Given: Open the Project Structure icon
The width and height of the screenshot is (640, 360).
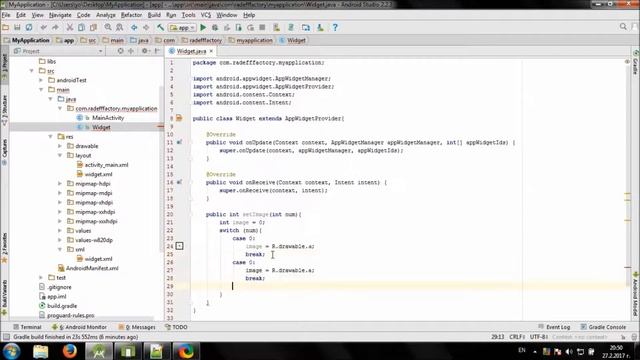Looking at the screenshot, I should 306,27.
